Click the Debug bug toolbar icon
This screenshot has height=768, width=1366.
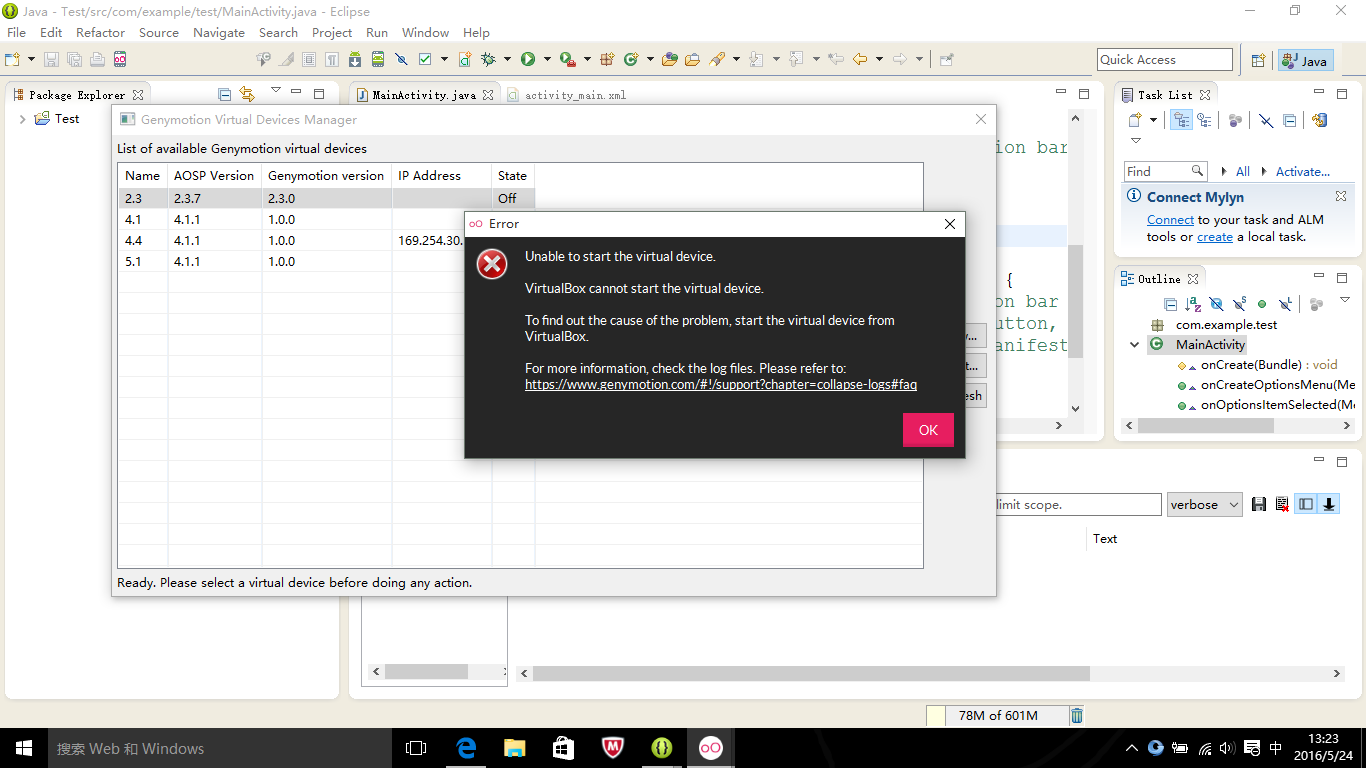488,59
